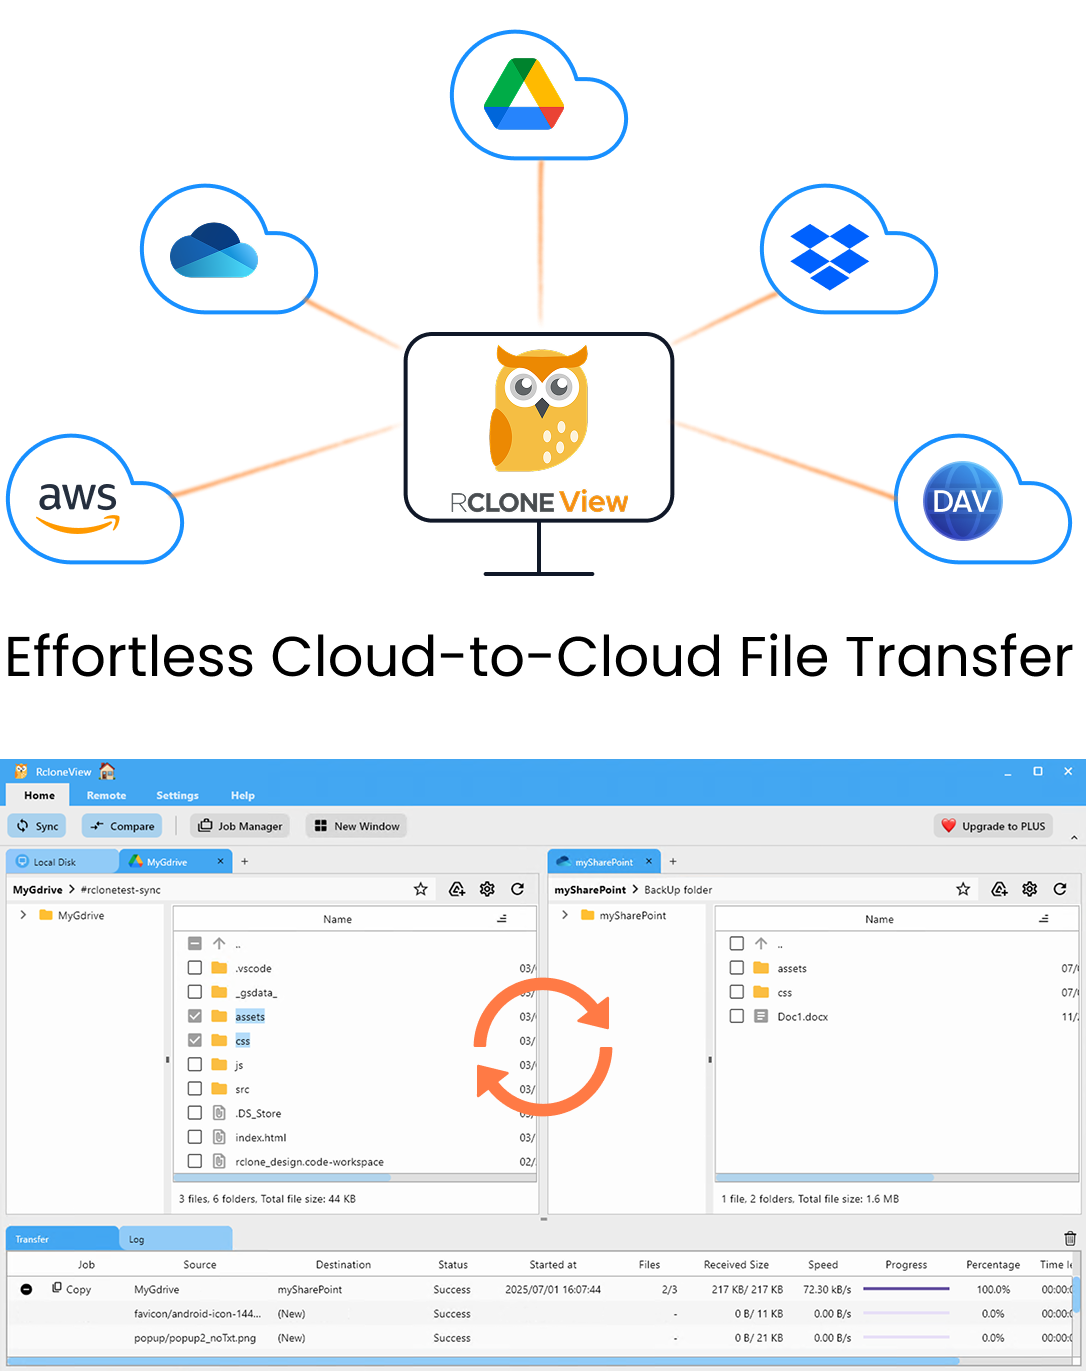This screenshot has width=1086, height=1371.
Task: Select the checkbox next to Doc1.docx
Action: point(737,1015)
